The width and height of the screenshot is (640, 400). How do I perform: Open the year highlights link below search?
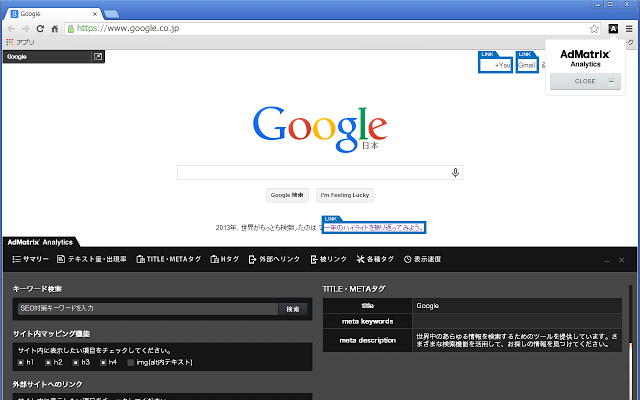tap(374, 227)
